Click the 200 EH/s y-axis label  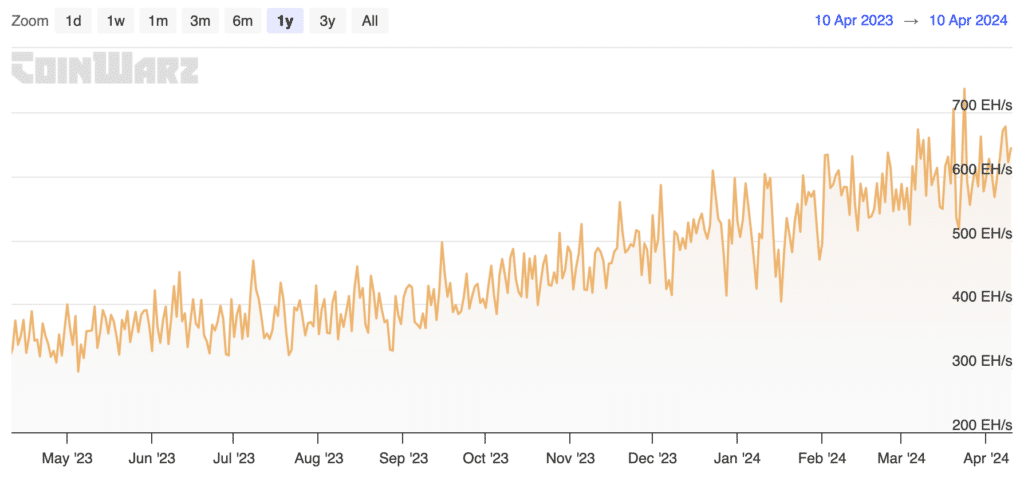coord(980,425)
